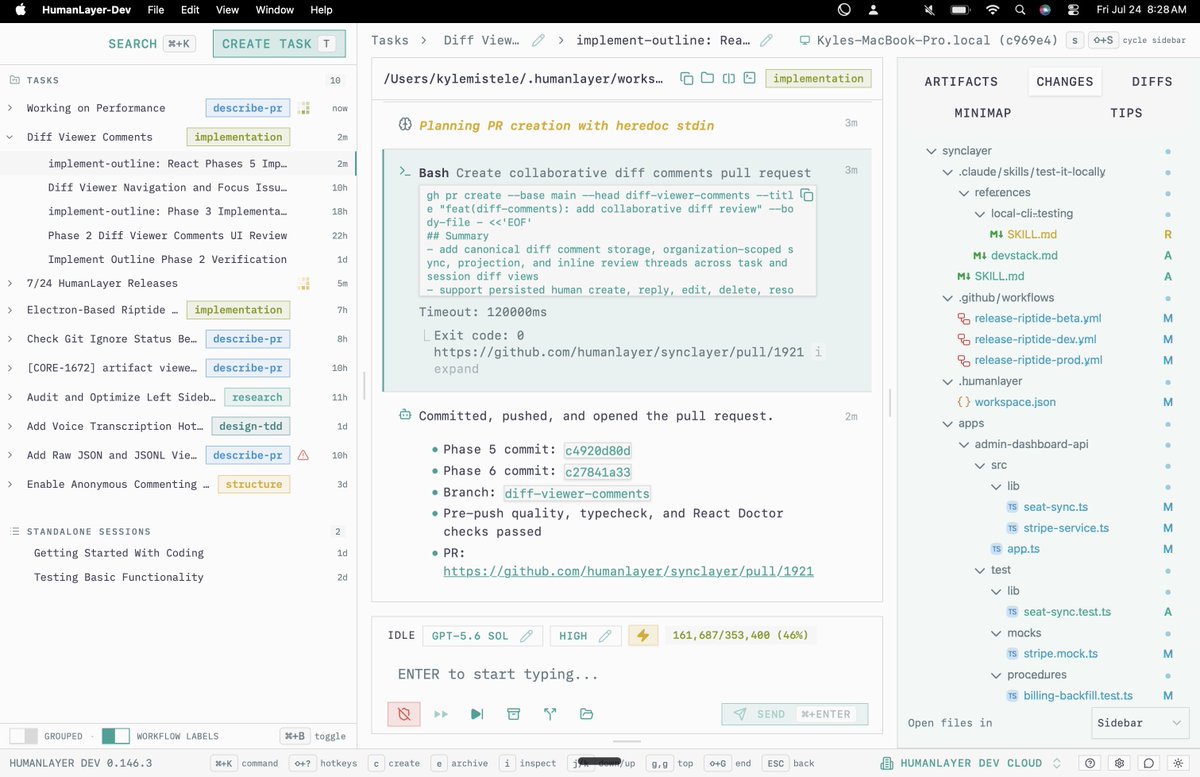Open terminal icon beside the implementation tag
Viewport: 1200px width, 777px height.
tap(749, 78)
